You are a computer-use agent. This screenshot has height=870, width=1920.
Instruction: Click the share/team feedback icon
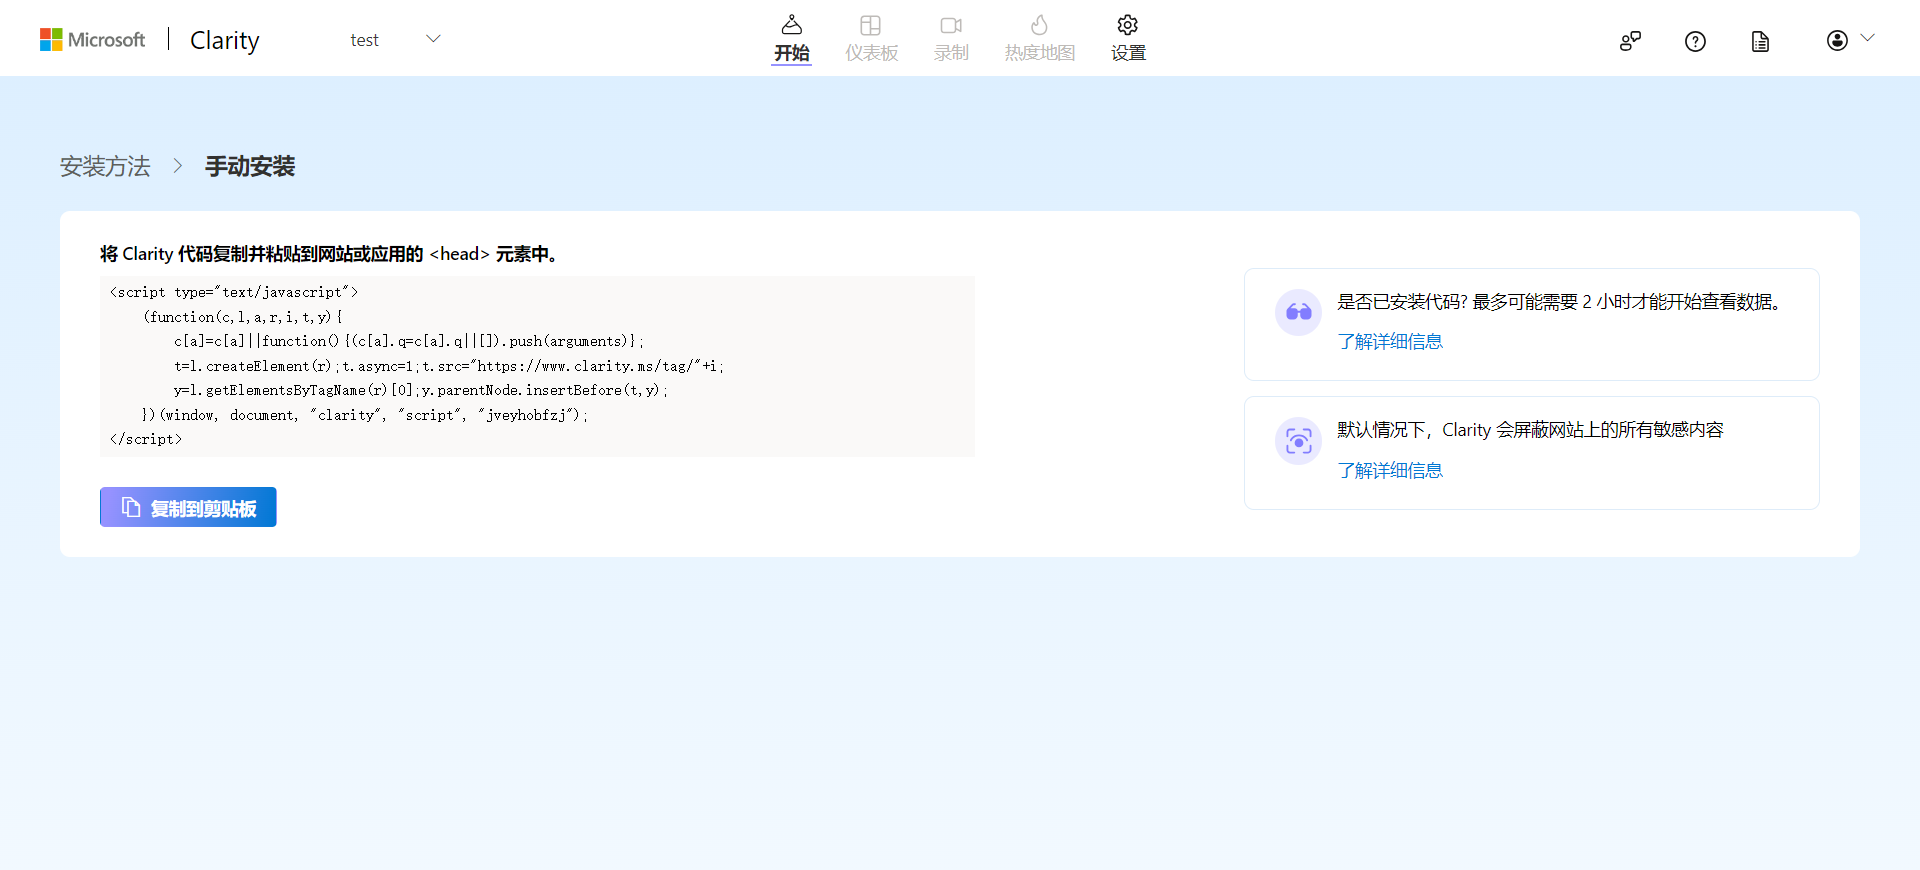coord(1630,41)
